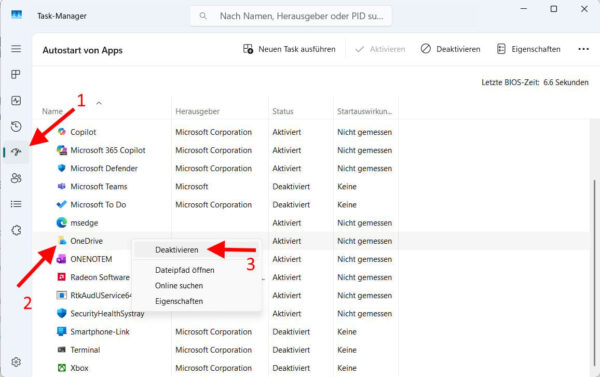The height and width of the screenshot is (377, 600).
Task: Click the Autostart von Apps heading
Action: 82,50
